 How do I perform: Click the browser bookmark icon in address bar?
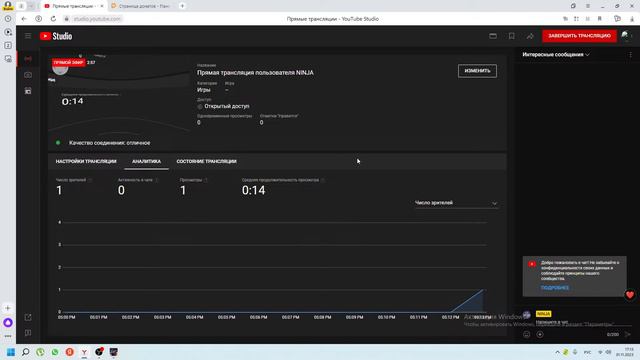[600, 19]
